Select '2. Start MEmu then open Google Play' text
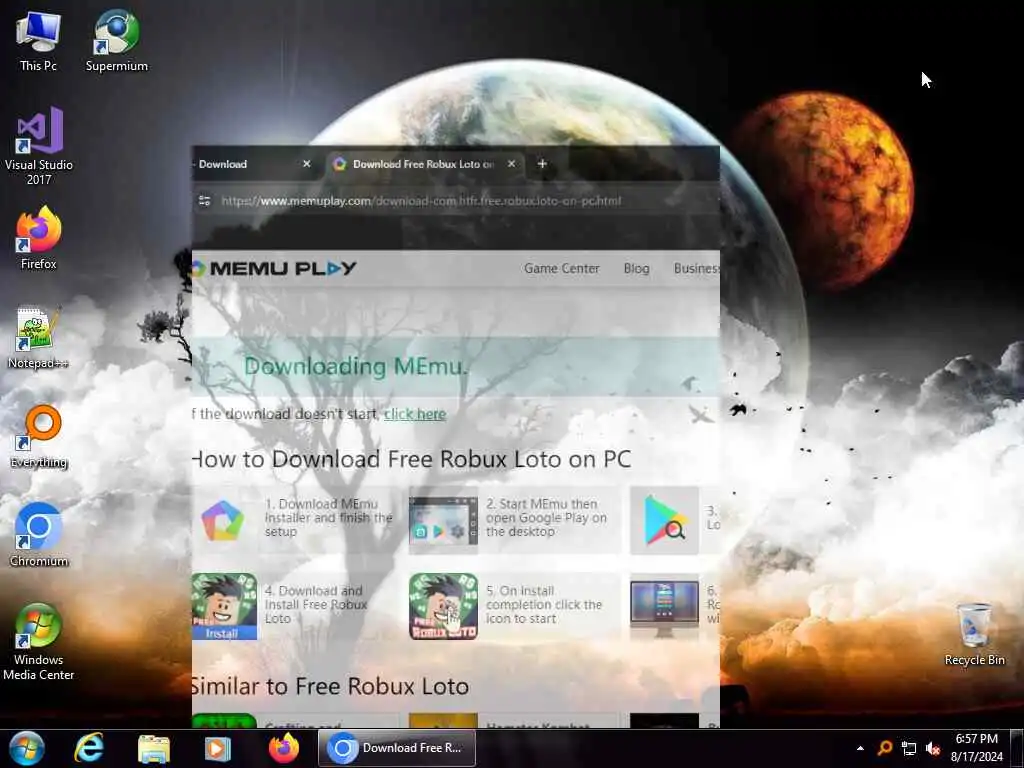Viewport: 1024px width, 768px height. point(546,518)
